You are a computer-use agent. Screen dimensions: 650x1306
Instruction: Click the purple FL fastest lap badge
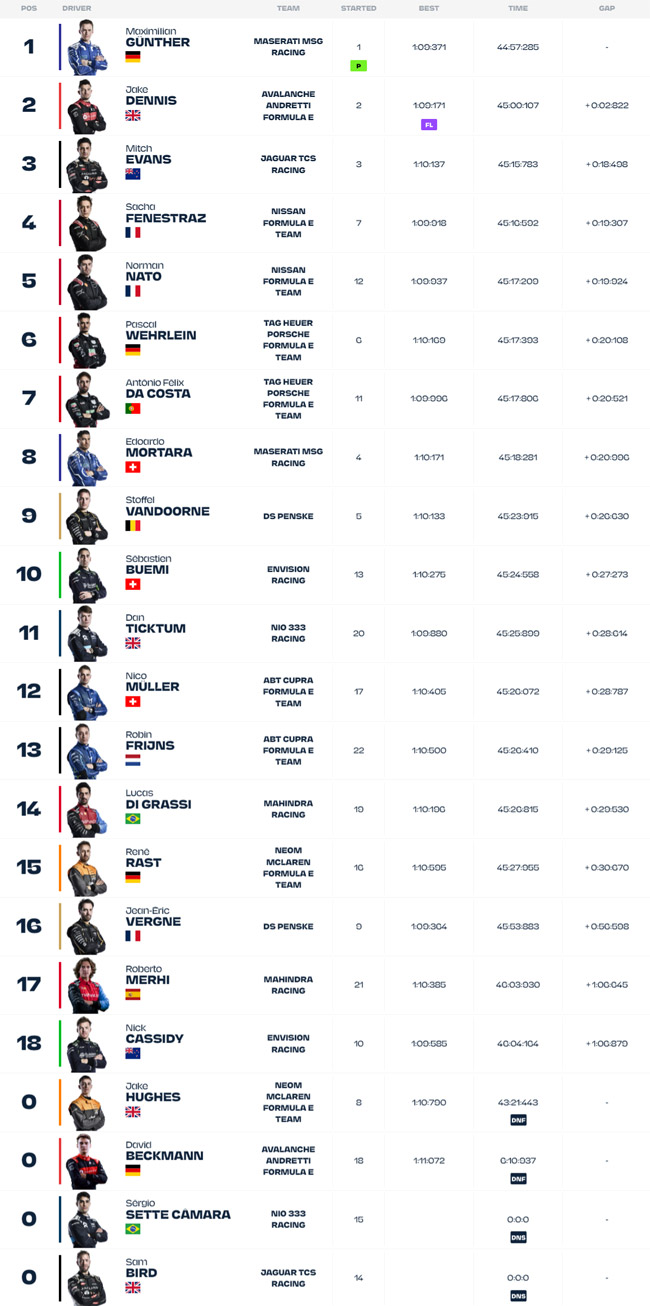pos(429,125)
